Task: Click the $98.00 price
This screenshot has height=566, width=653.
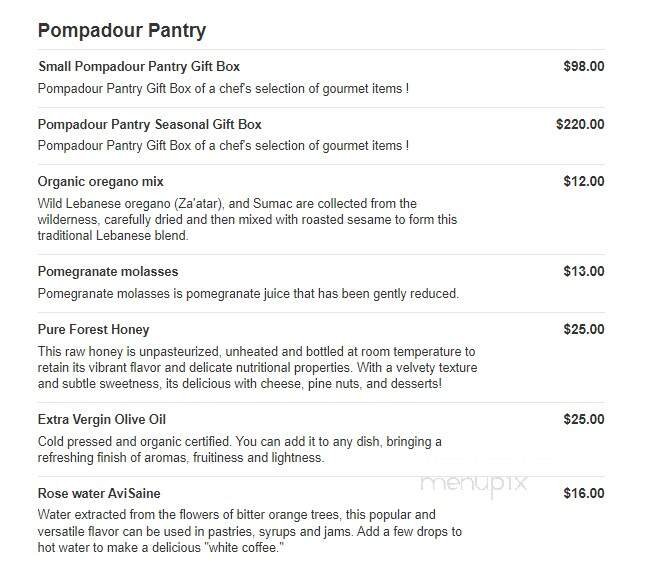Action: pos(584,67)
